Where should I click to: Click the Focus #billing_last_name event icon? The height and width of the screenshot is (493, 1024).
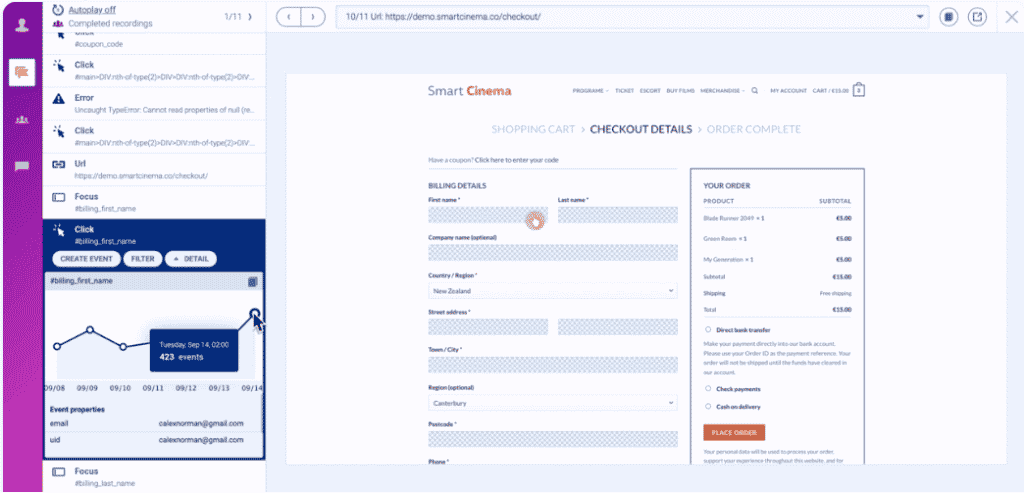[x=59, y=471]
